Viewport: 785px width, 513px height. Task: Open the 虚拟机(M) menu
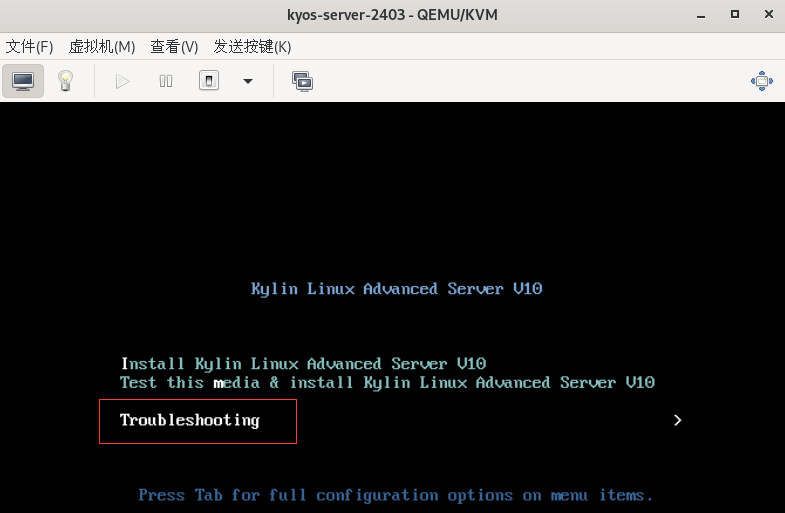pos(102,47)
